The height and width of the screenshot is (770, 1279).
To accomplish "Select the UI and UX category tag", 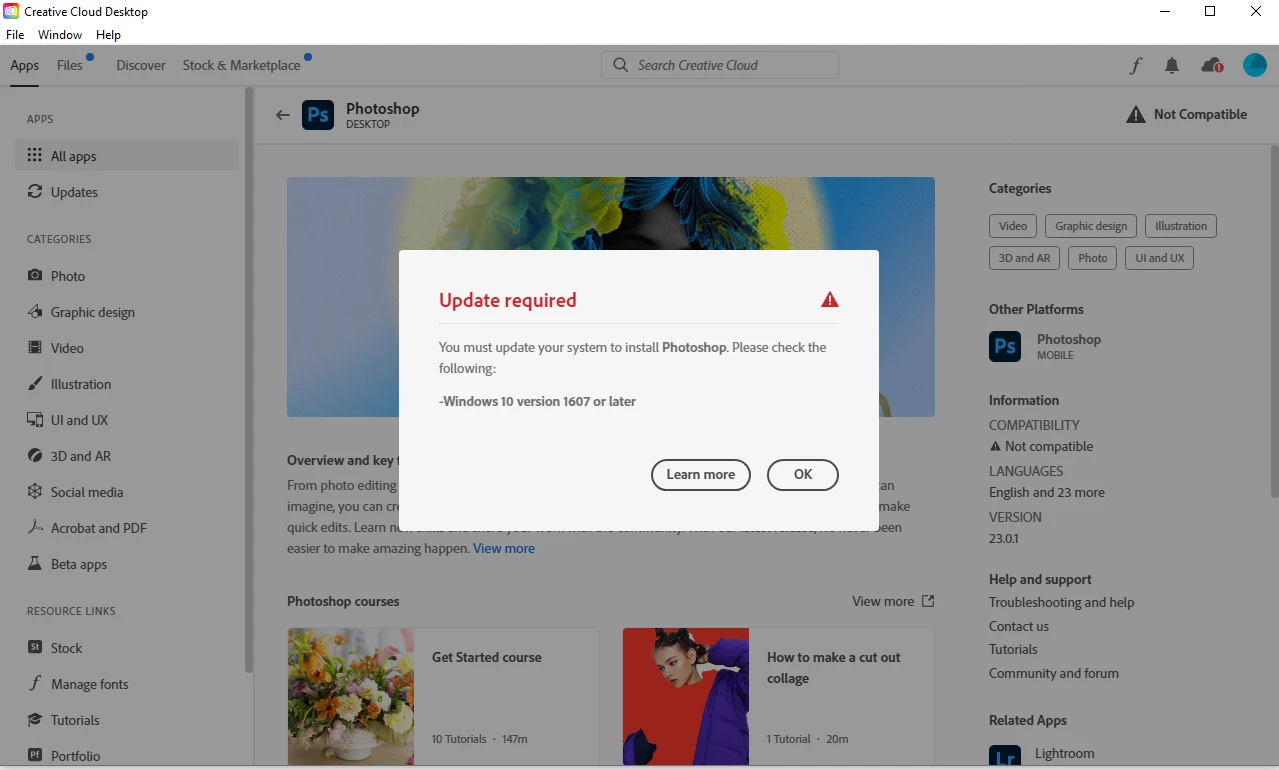I will tap(1160, 258).
